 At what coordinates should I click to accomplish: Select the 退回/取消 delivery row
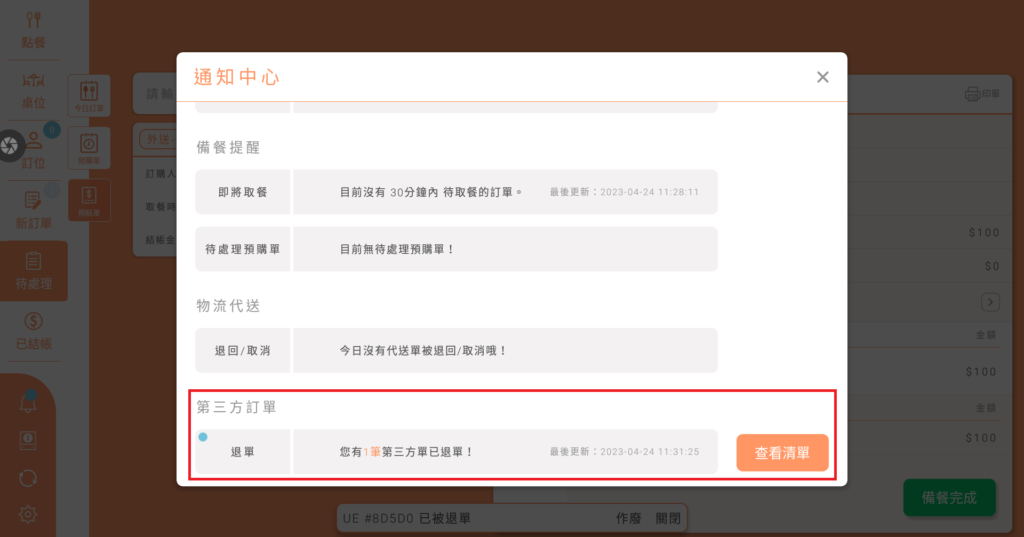[x=456, y=351]
